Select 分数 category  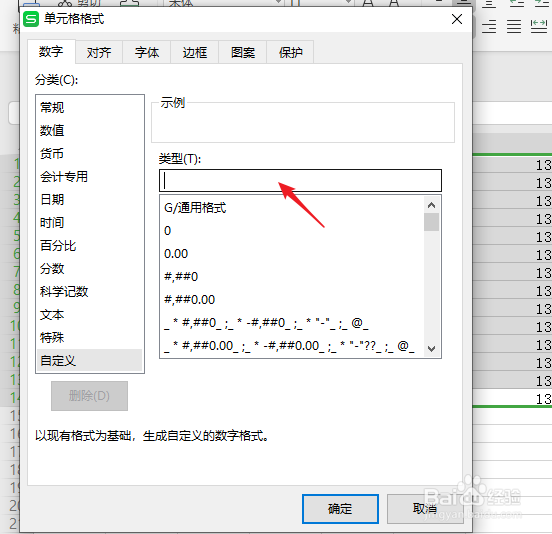pos(89,269)
